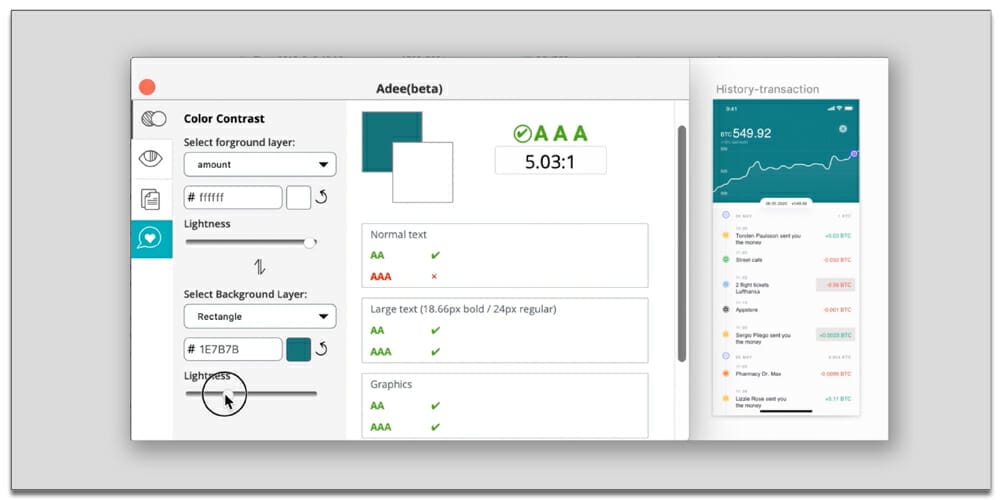Viewport: 1000px width, 500px height.
Task: Select the 'Sergio Pliego sent you the money' row
Action: [786, 335]
